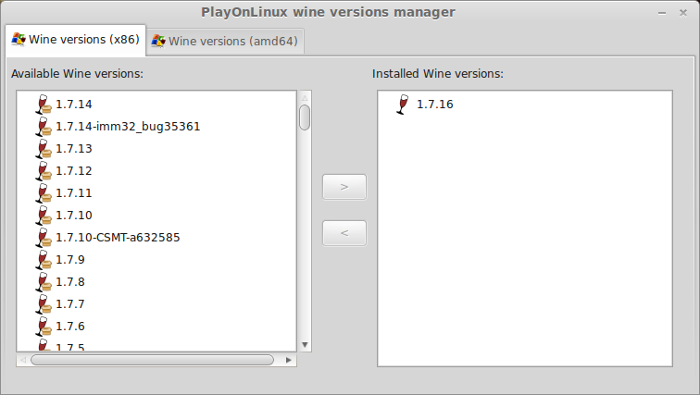Pick version 1.7.7
This screenshot has width=700, height=395.
[x=70, y=304]
